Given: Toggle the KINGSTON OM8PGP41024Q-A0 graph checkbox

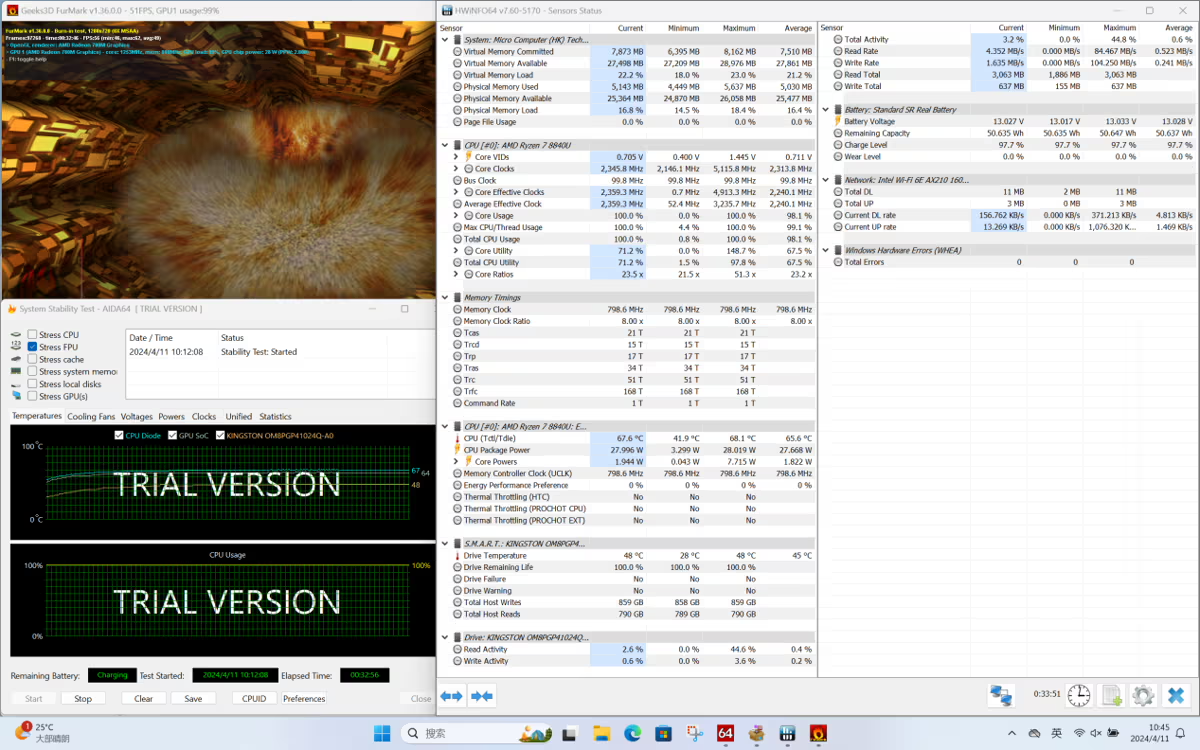Looking at the screenshot, I should click(x=221, y=435).
